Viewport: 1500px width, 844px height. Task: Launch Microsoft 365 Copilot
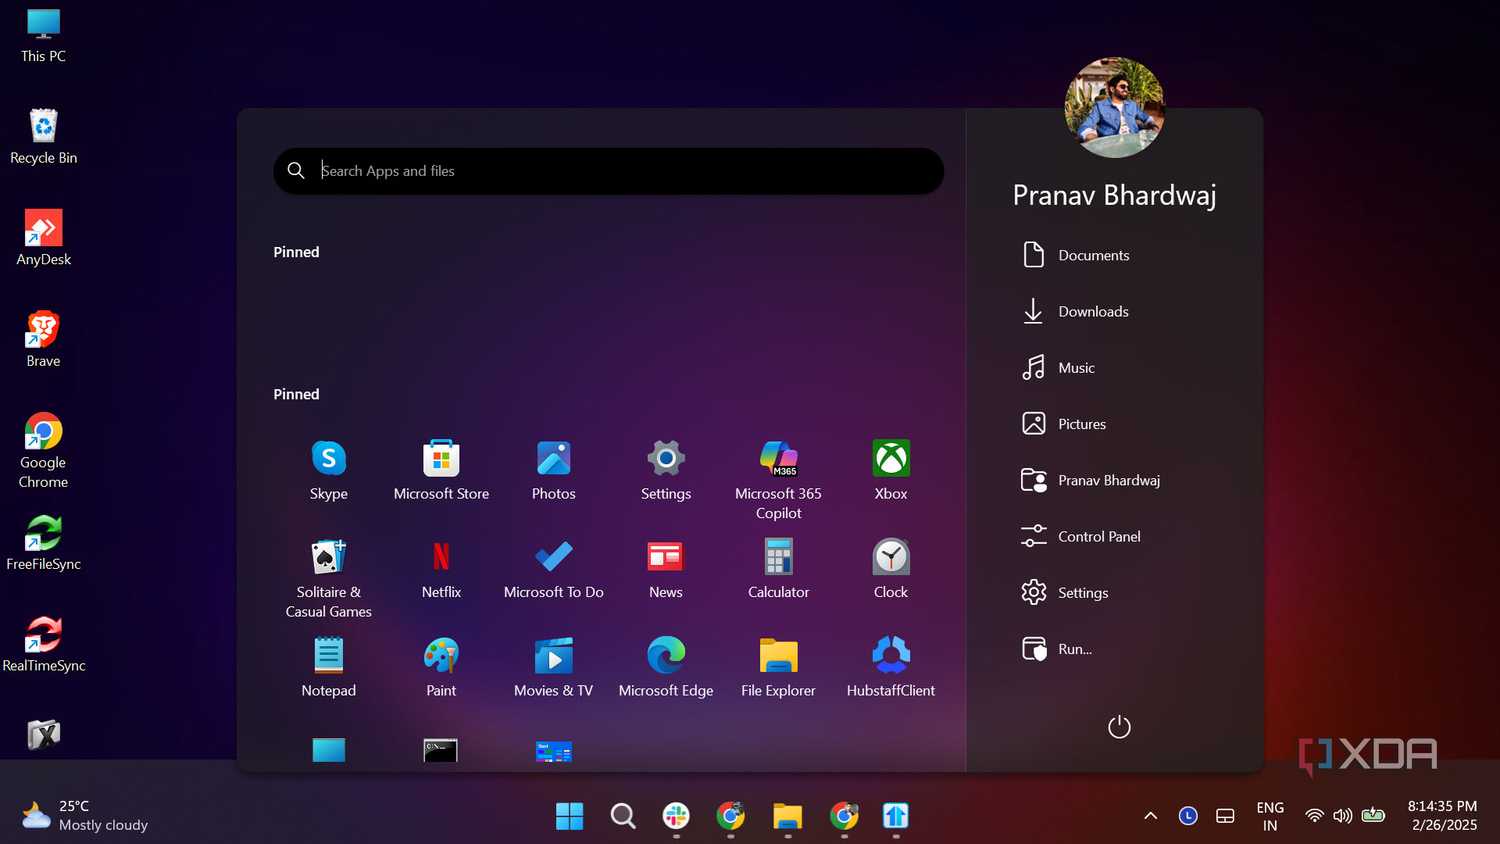pos(778,480)
